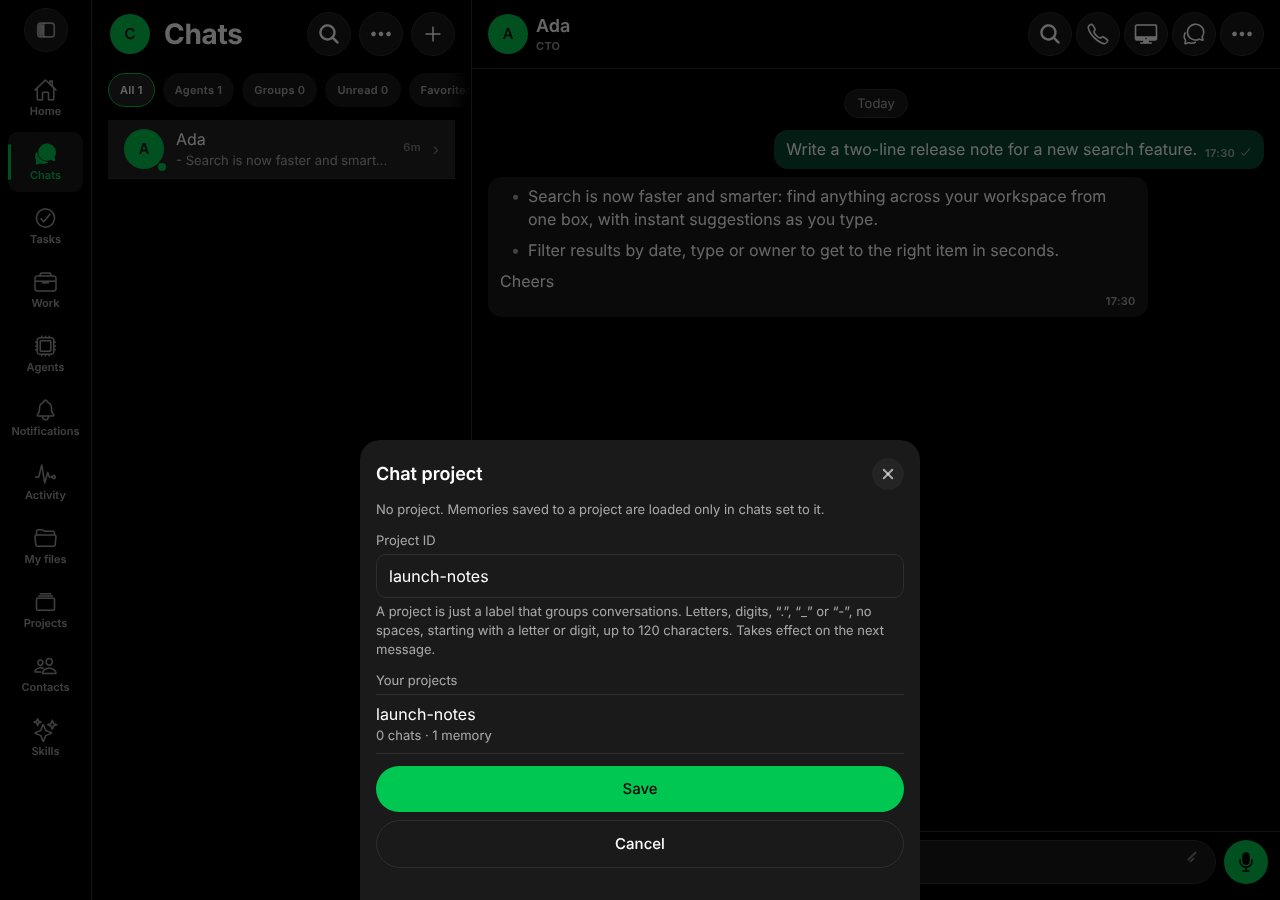The width and height of the screenshot is (1280, 900).
Task: Open Skills in the sidebar
Action: tap(45, 738)
